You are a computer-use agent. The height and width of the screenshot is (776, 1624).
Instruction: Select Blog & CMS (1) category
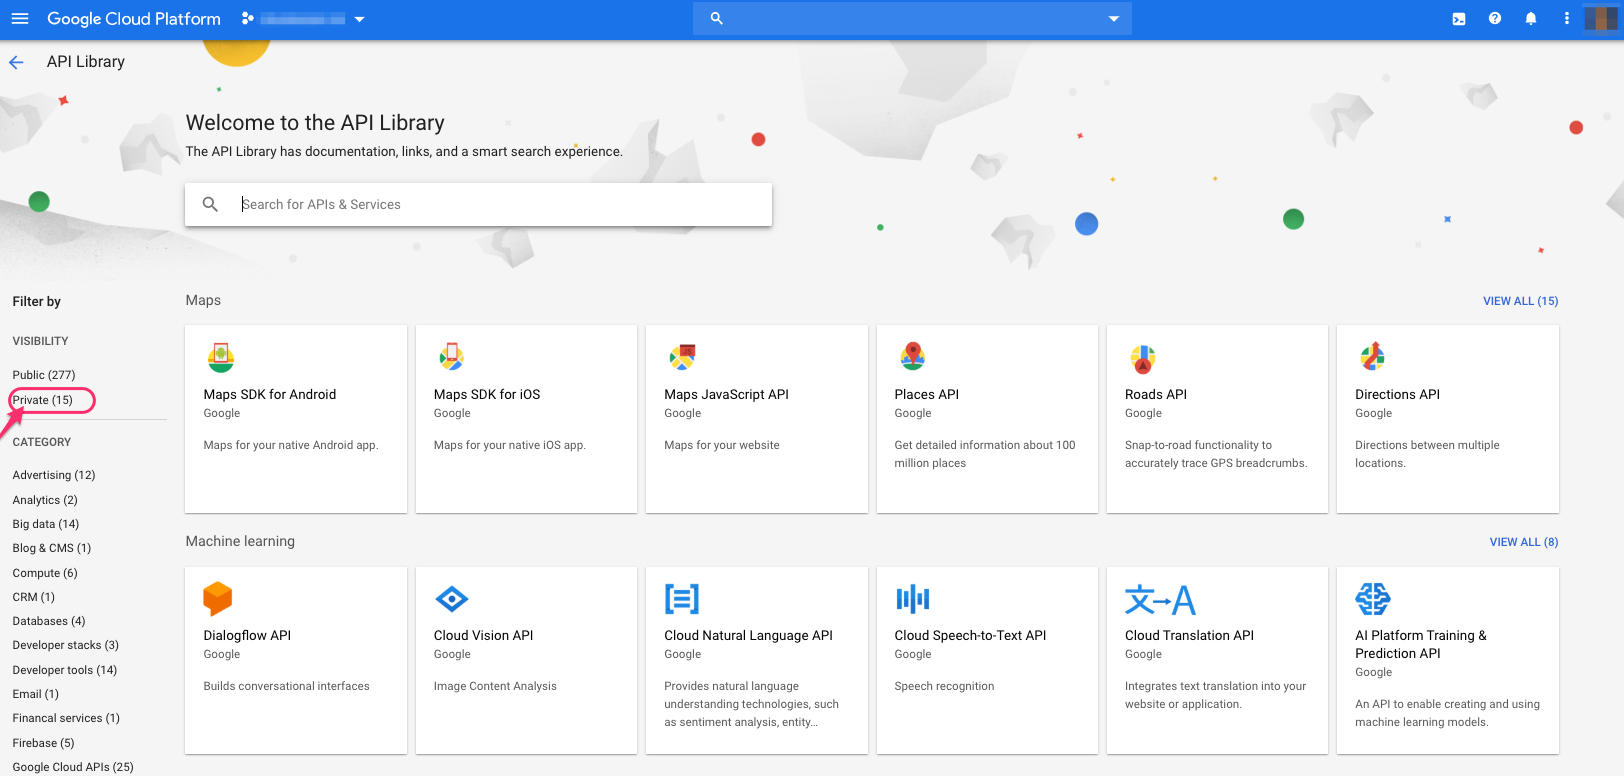click(52, 548)
